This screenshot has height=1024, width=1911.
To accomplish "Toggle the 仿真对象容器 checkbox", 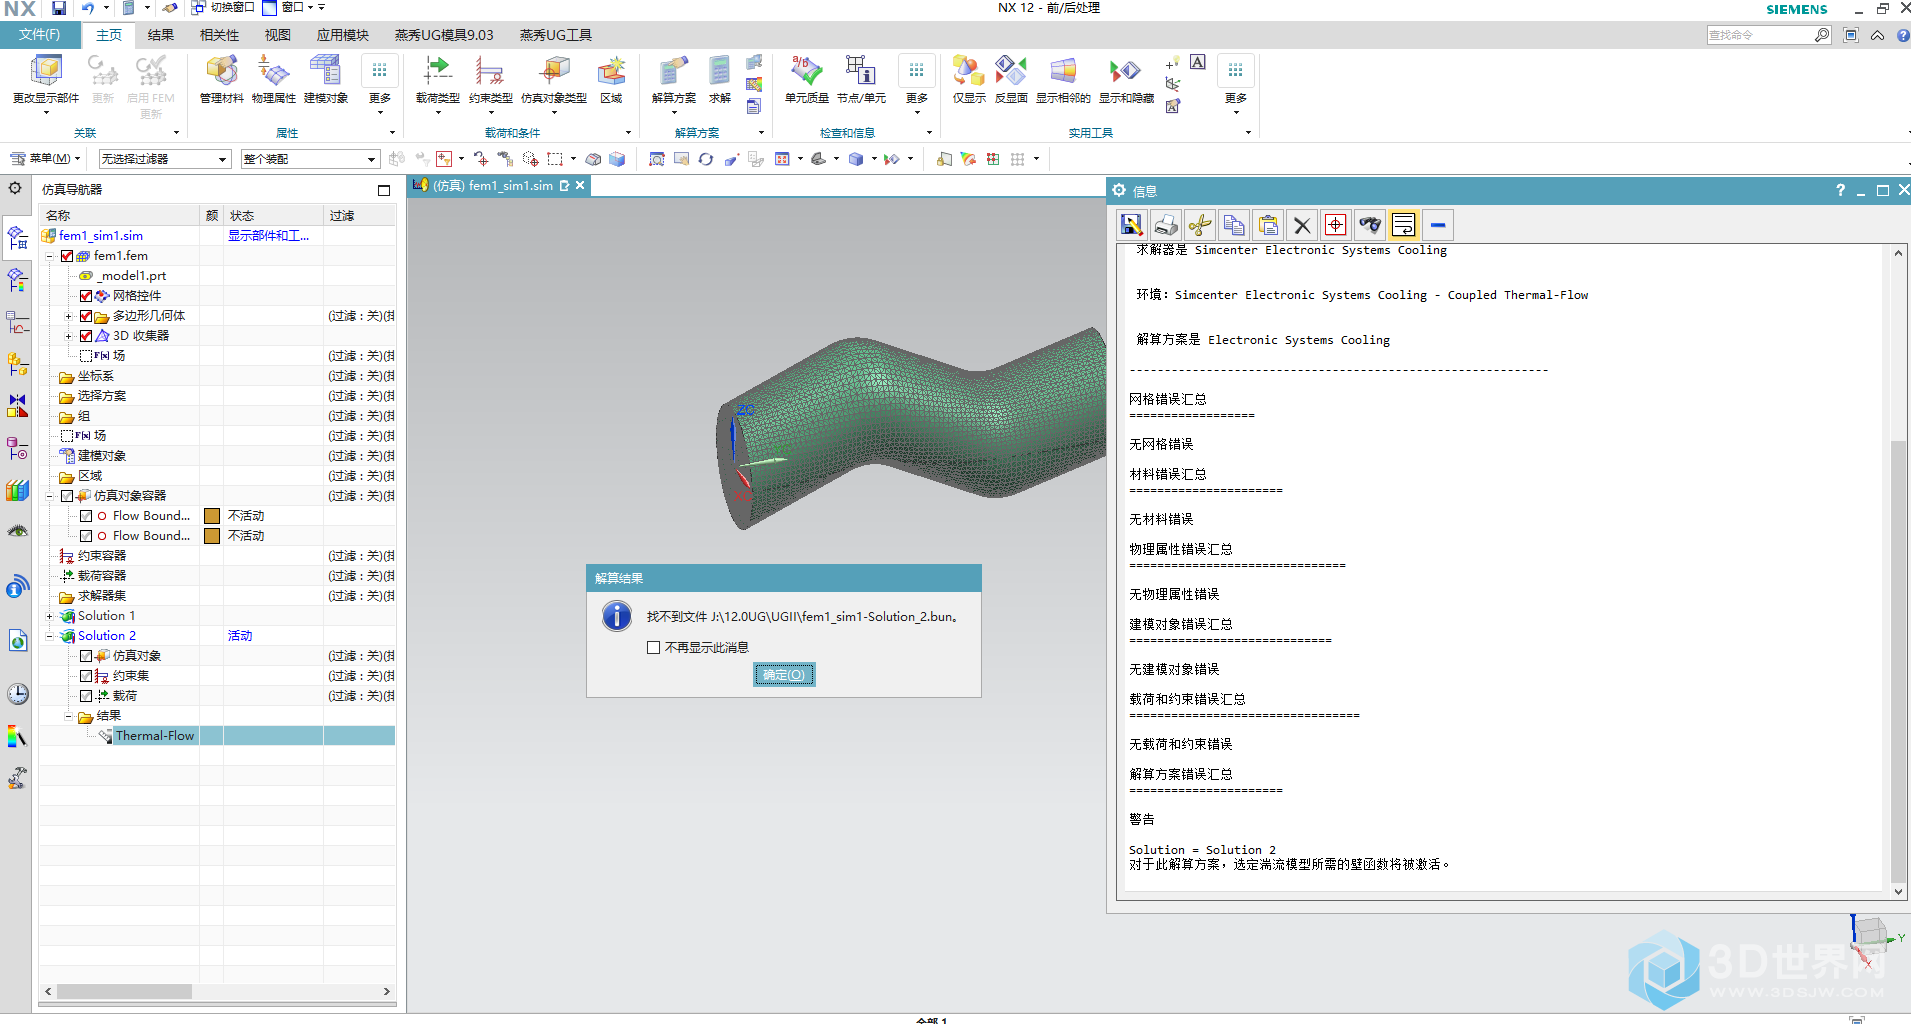I will pyautogui.click(x=67, y=496).
